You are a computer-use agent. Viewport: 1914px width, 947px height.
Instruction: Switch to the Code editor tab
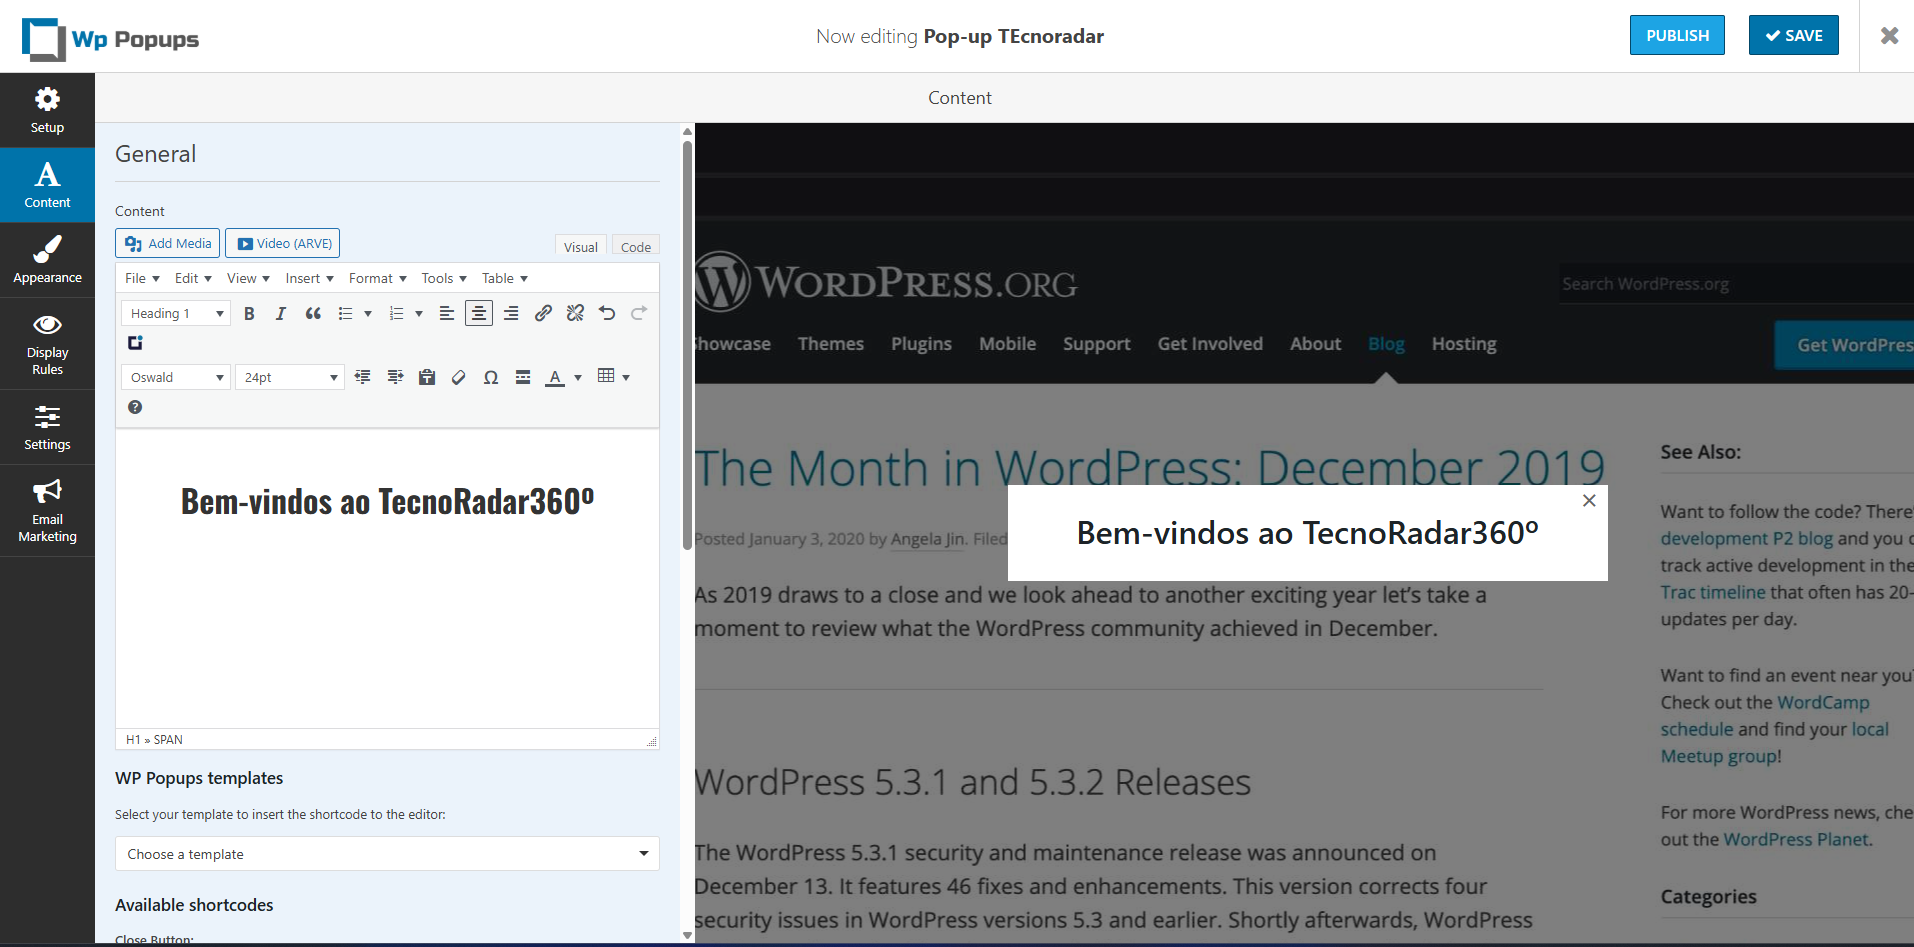coord(636,247)
